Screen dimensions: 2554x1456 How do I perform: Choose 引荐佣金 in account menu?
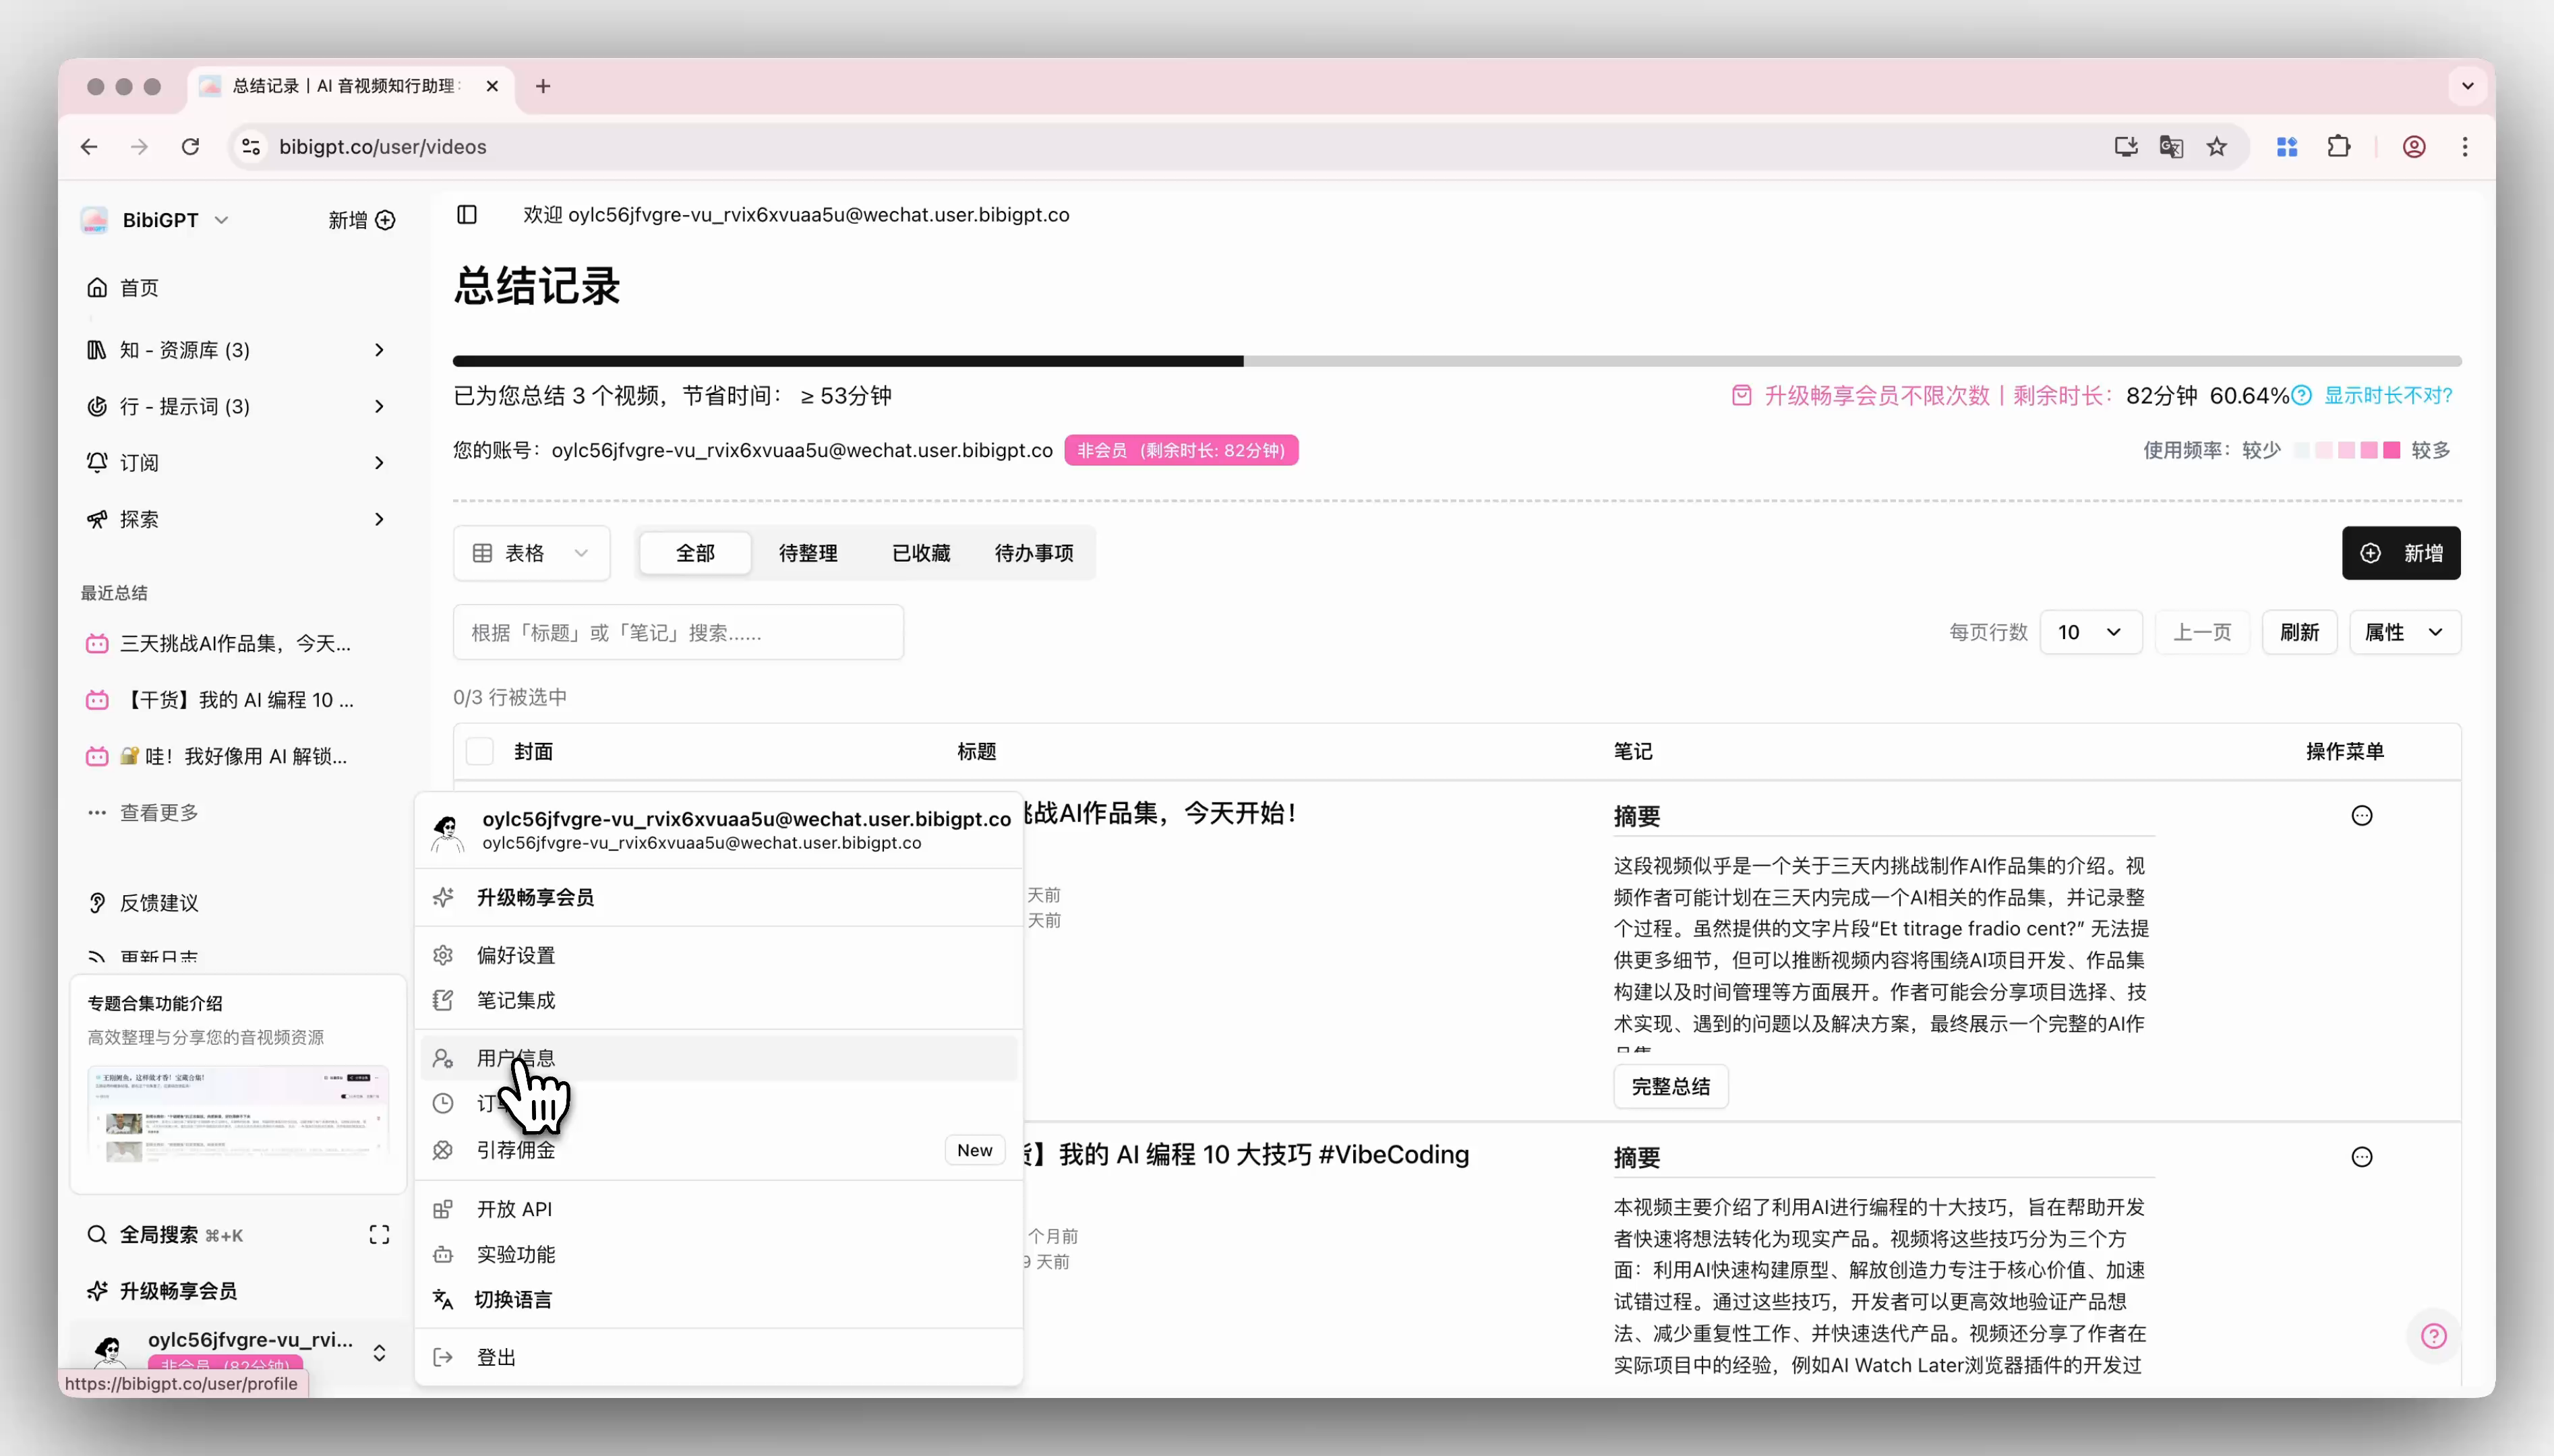point(719,1150)
